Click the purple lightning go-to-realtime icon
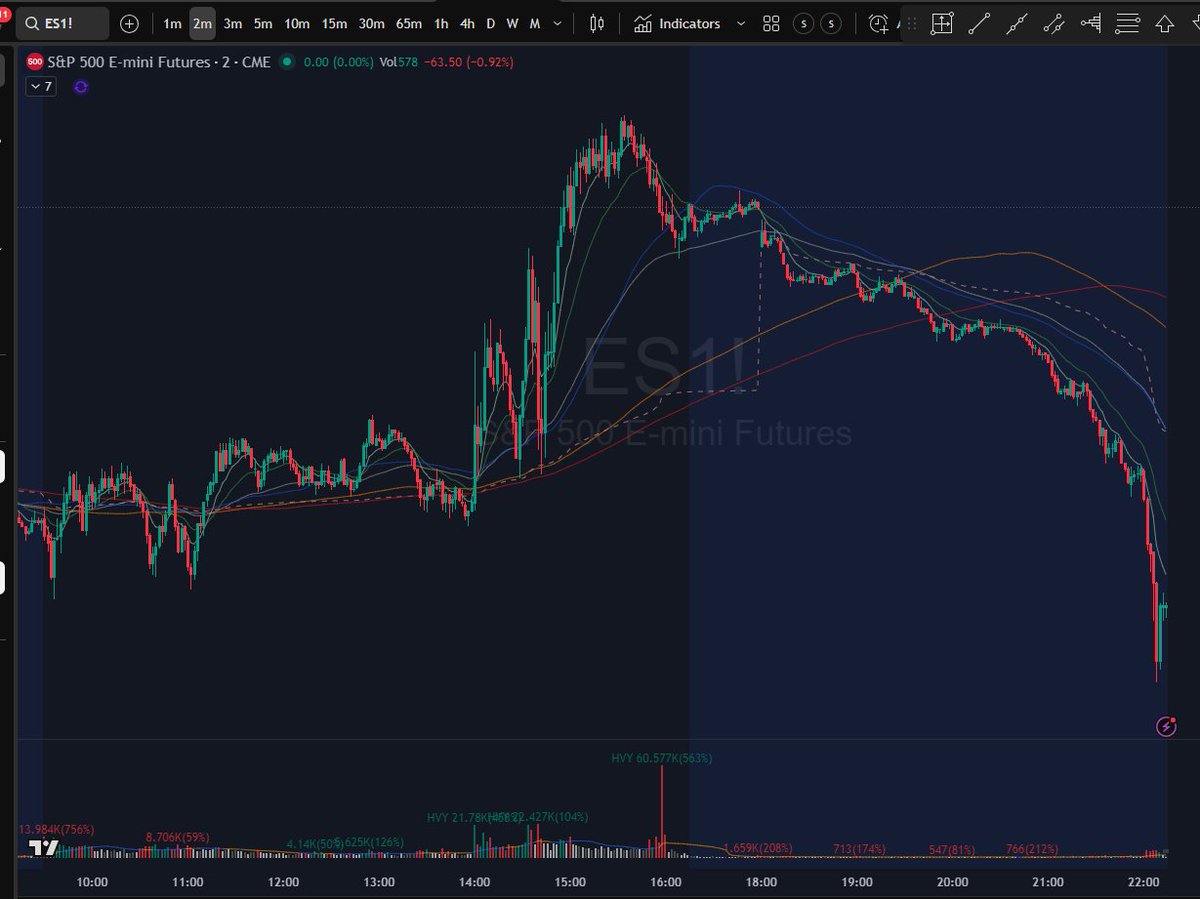Viewport: 1200px width, 899px height. pos(1166,727)
